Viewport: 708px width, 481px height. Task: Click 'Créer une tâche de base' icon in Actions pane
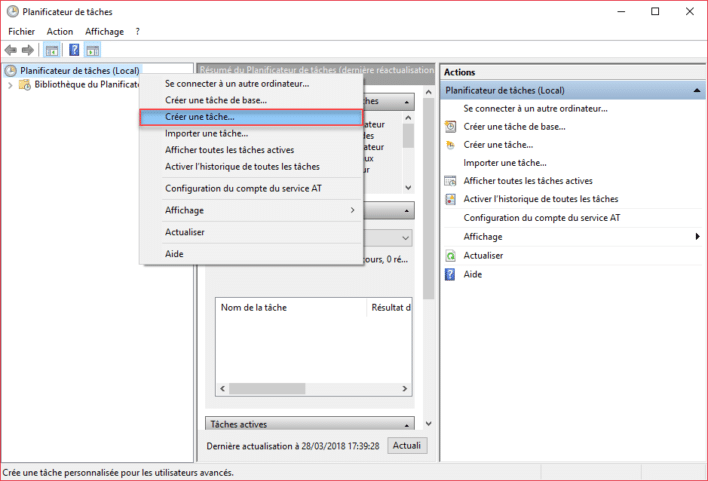(x=451, y=126)
